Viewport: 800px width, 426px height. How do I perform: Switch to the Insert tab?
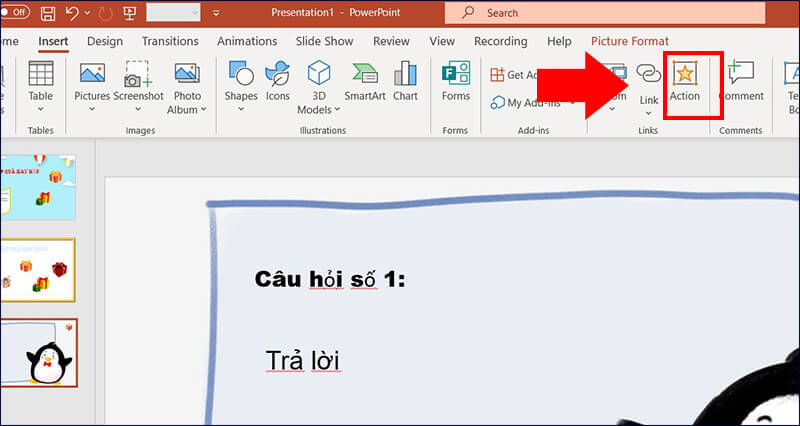pyautogui.click(x=53, y=41)
